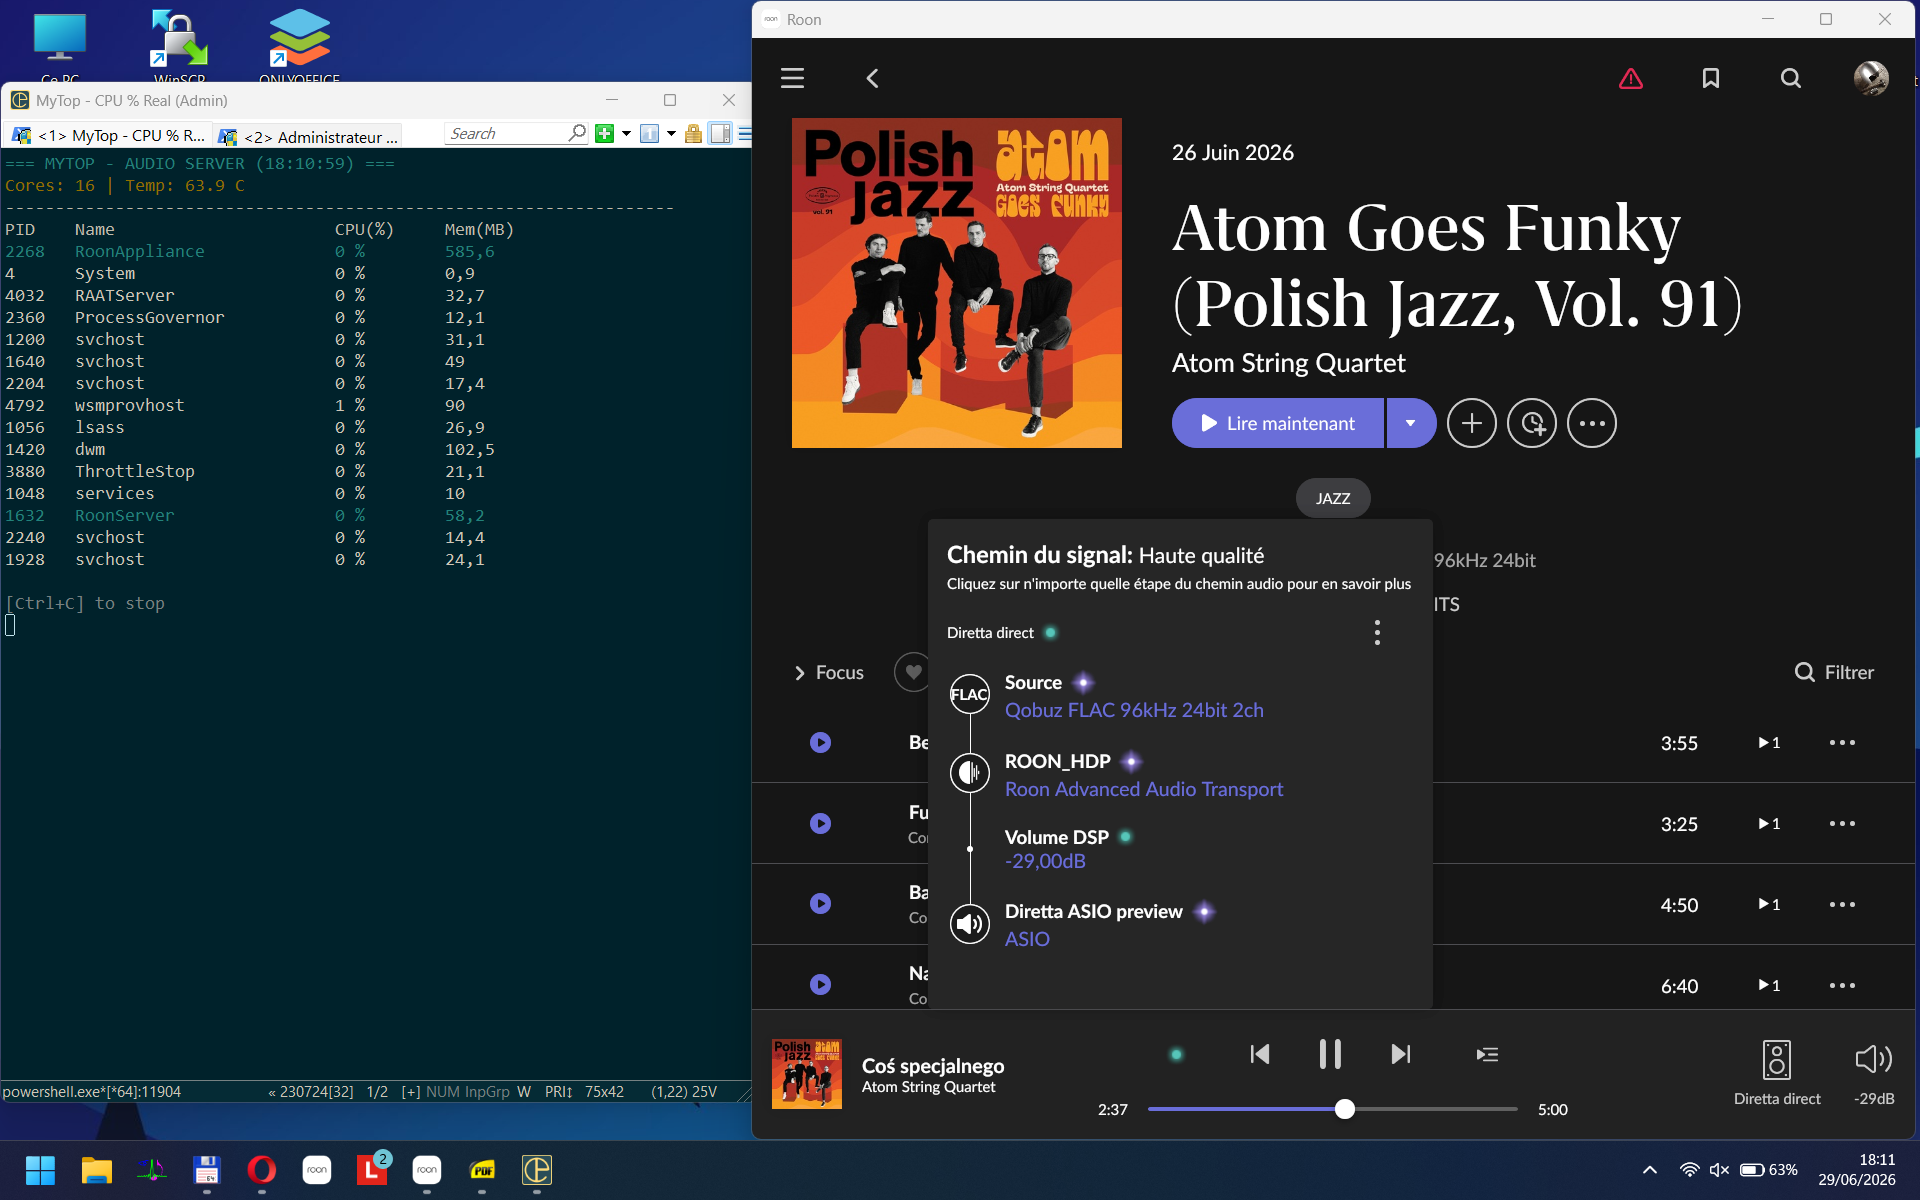Select the JAZZ genre tag

[x=1333, y=498]
